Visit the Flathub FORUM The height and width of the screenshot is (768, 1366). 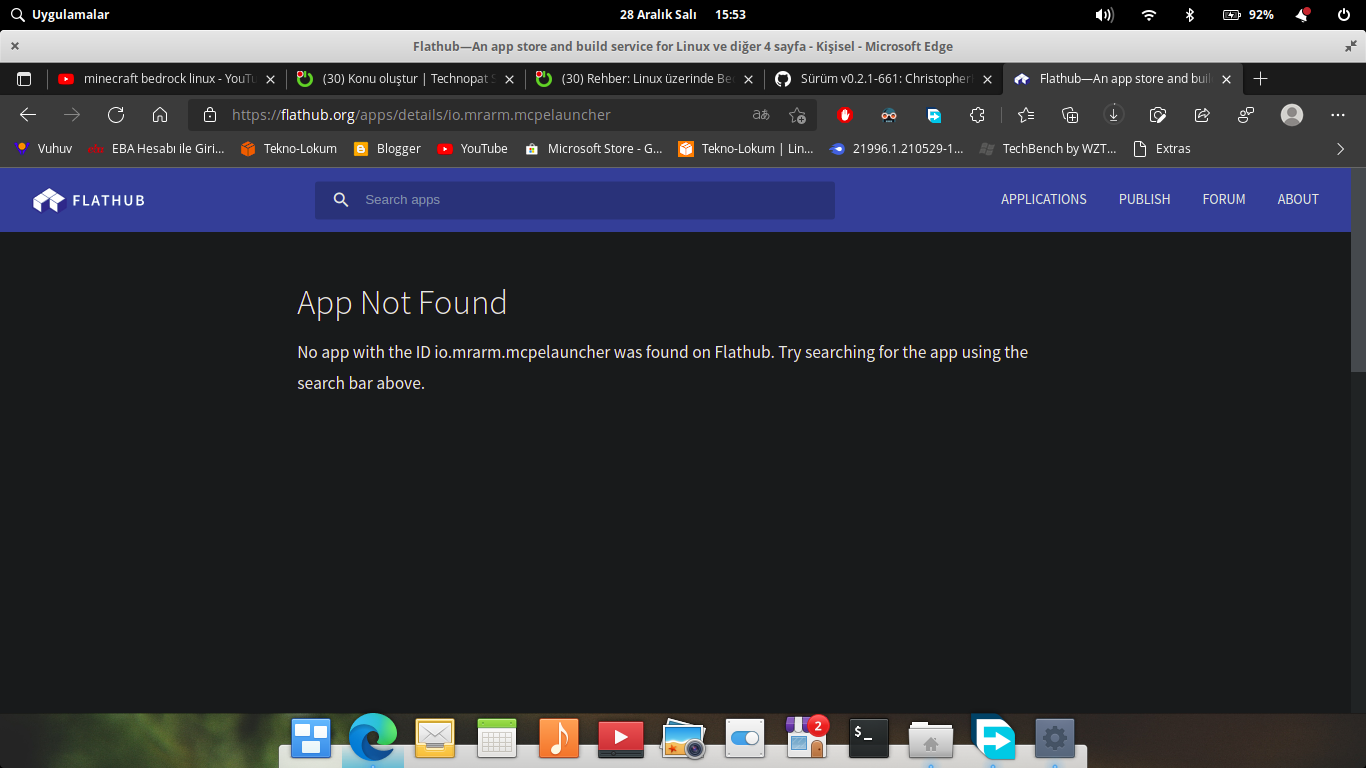click(x=1224, y=200)
